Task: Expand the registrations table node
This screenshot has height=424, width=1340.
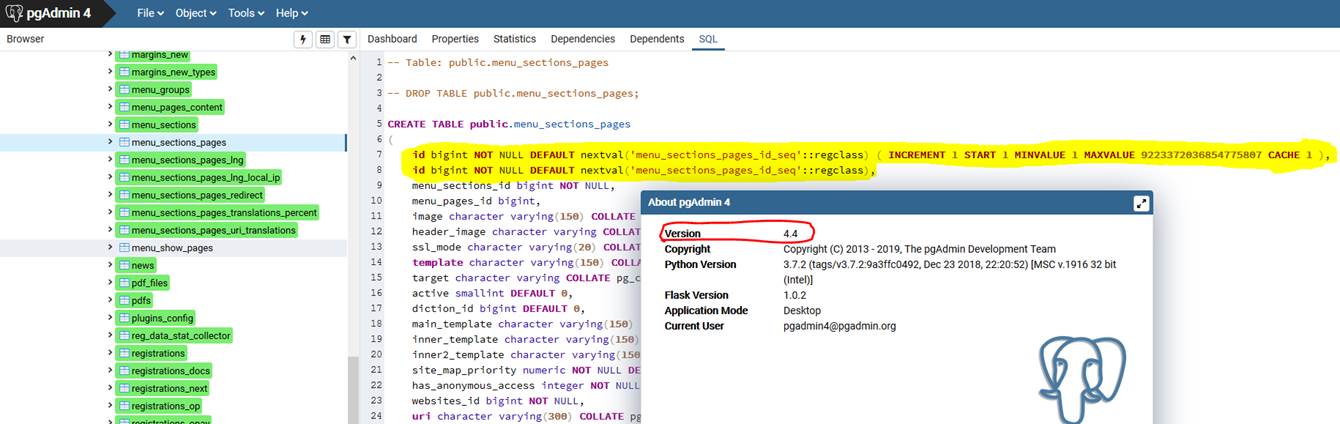Action: tap(110, 353)
